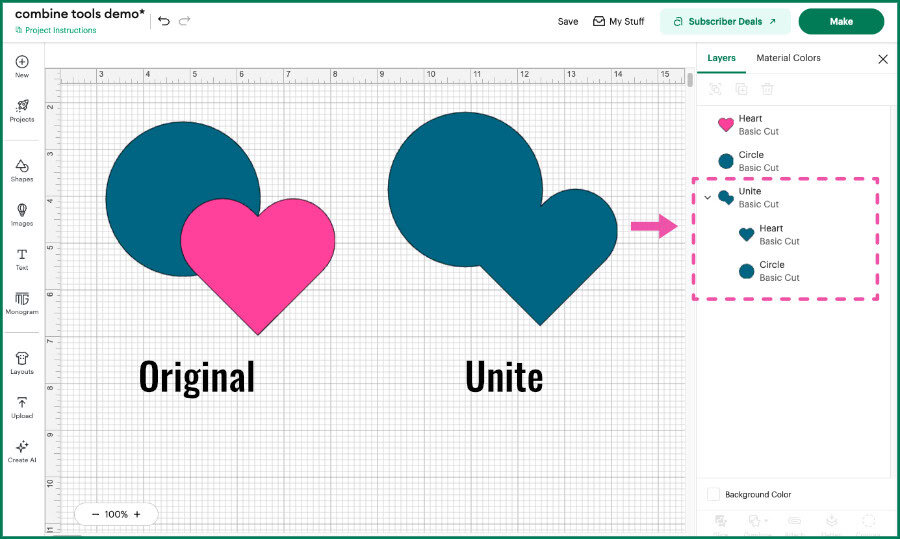Click the Delete layer trash icon

(767, 89)
